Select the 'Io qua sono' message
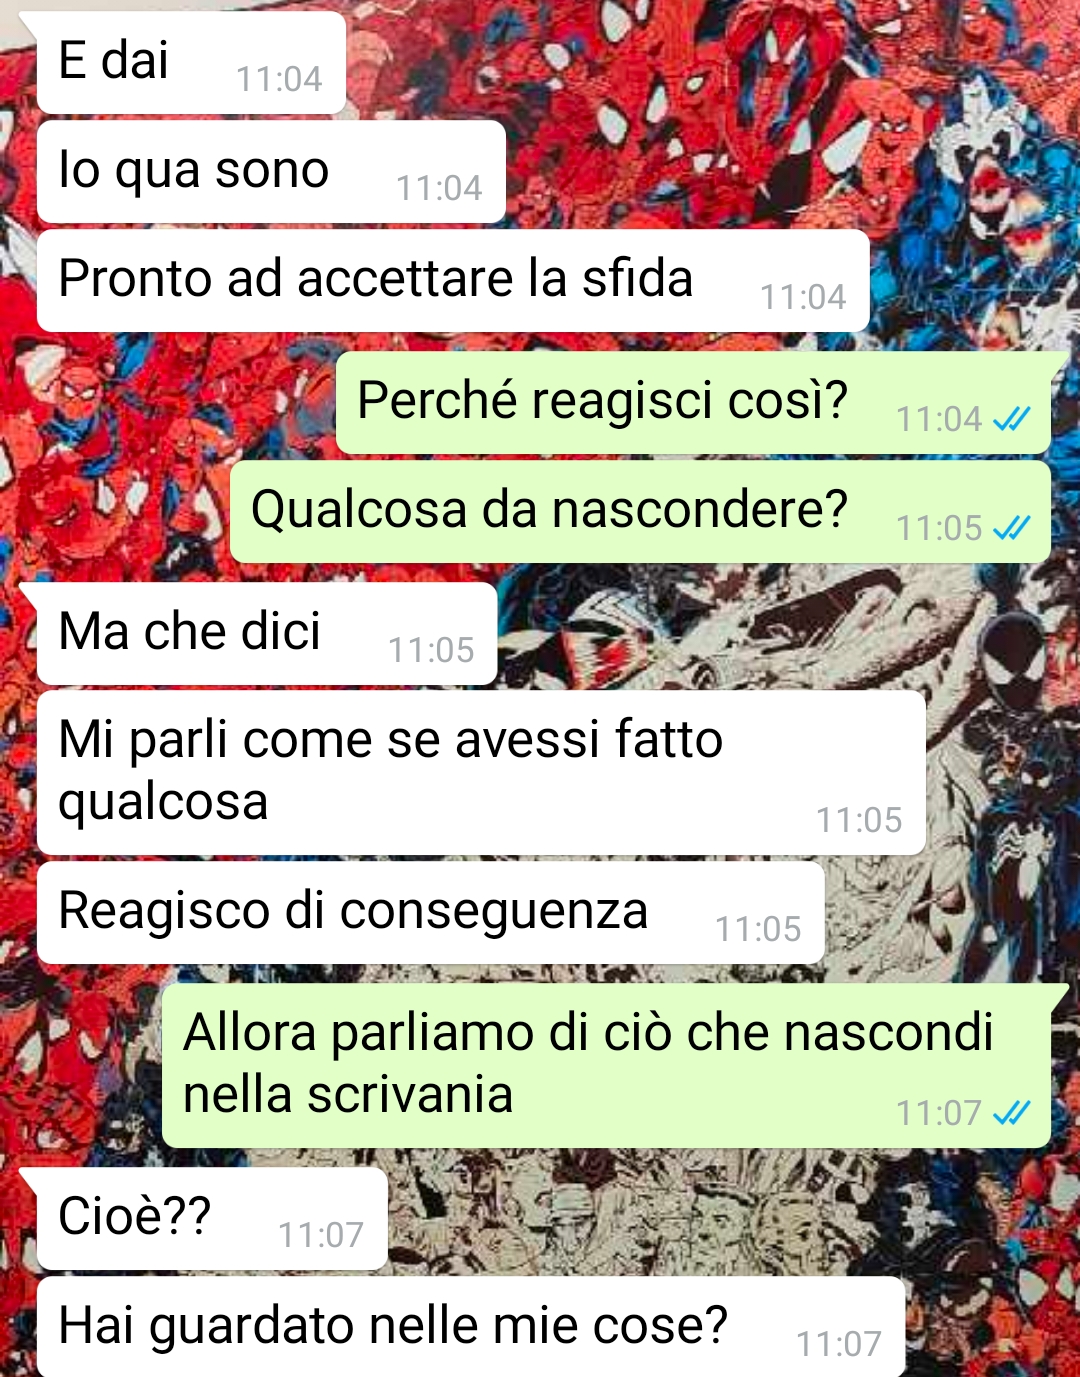This screenshot has height=1377, width=1080. coord(271,172)
